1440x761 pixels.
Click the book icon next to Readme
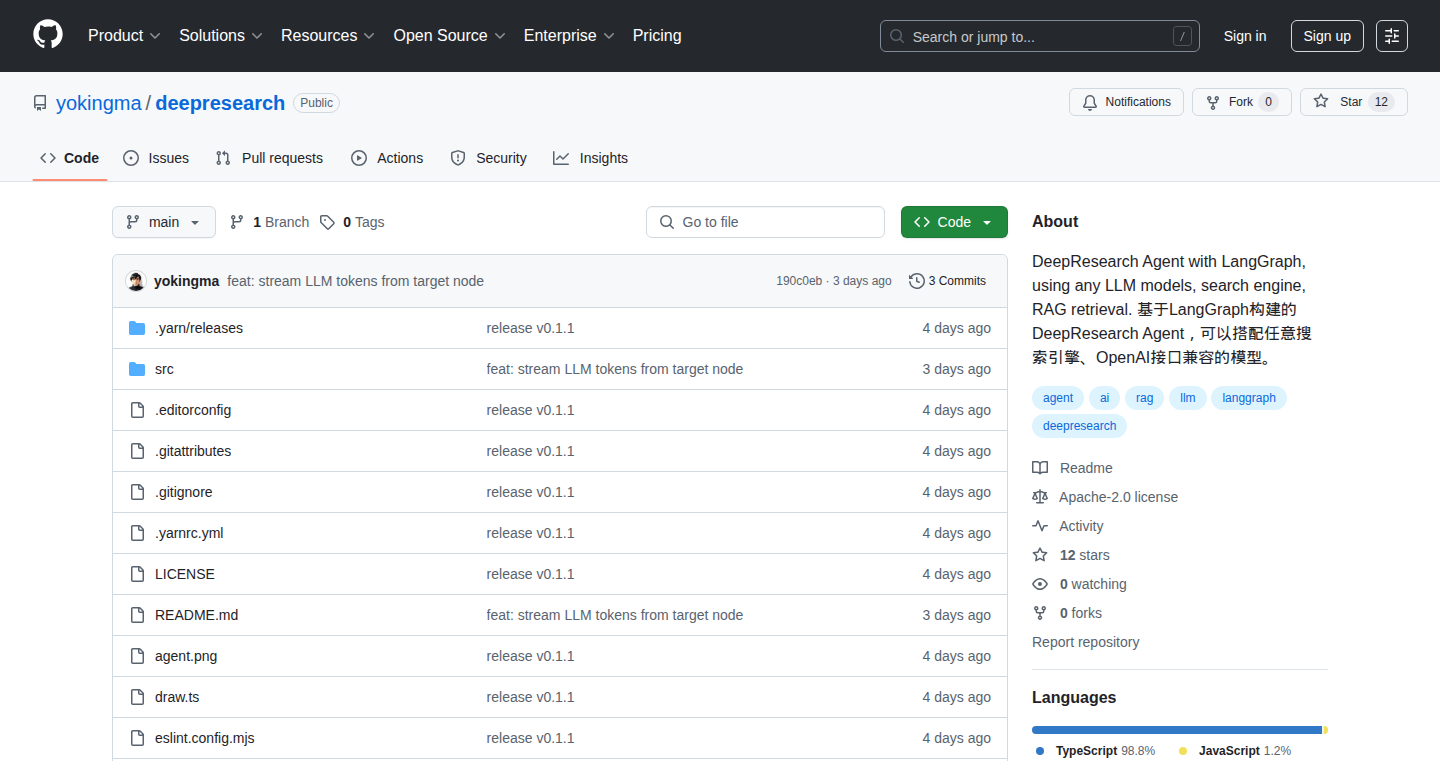click(x=1040, y=468)
